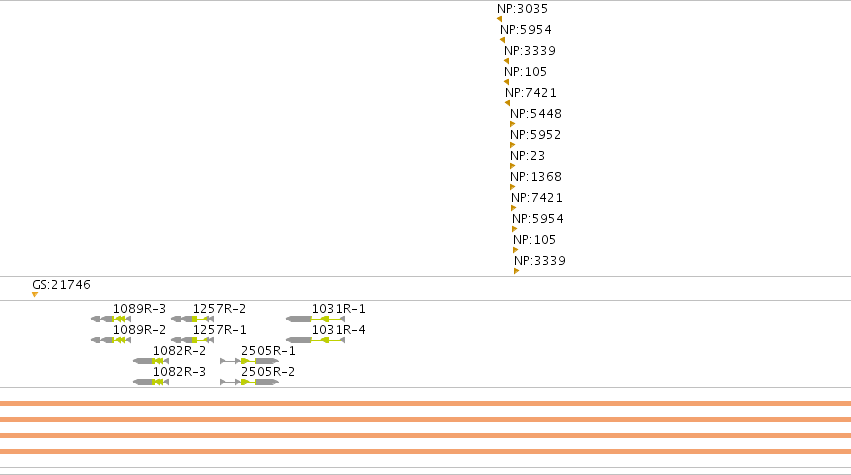Select NP:3339 label above its right-pointing marker
Screen dimensions: 851x475
(540, 261)
